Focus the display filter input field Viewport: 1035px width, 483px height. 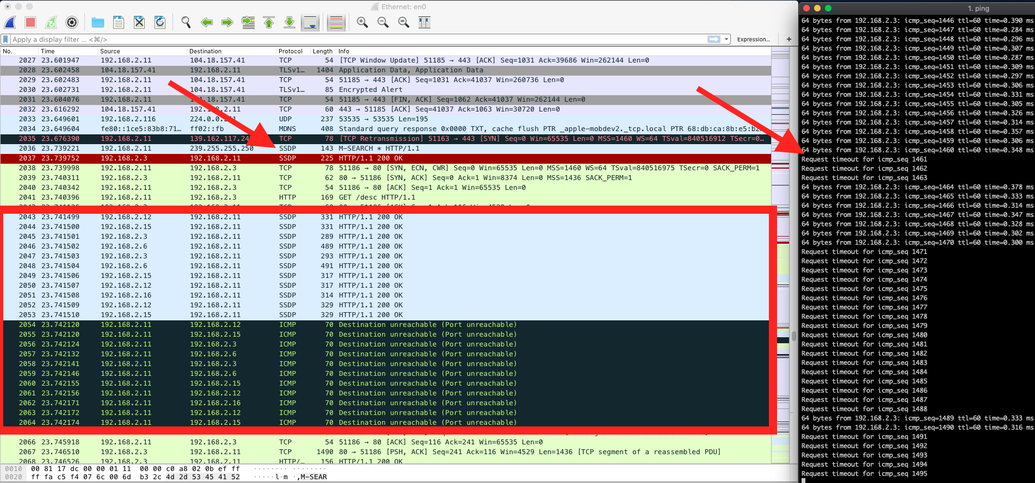[356, 40]
